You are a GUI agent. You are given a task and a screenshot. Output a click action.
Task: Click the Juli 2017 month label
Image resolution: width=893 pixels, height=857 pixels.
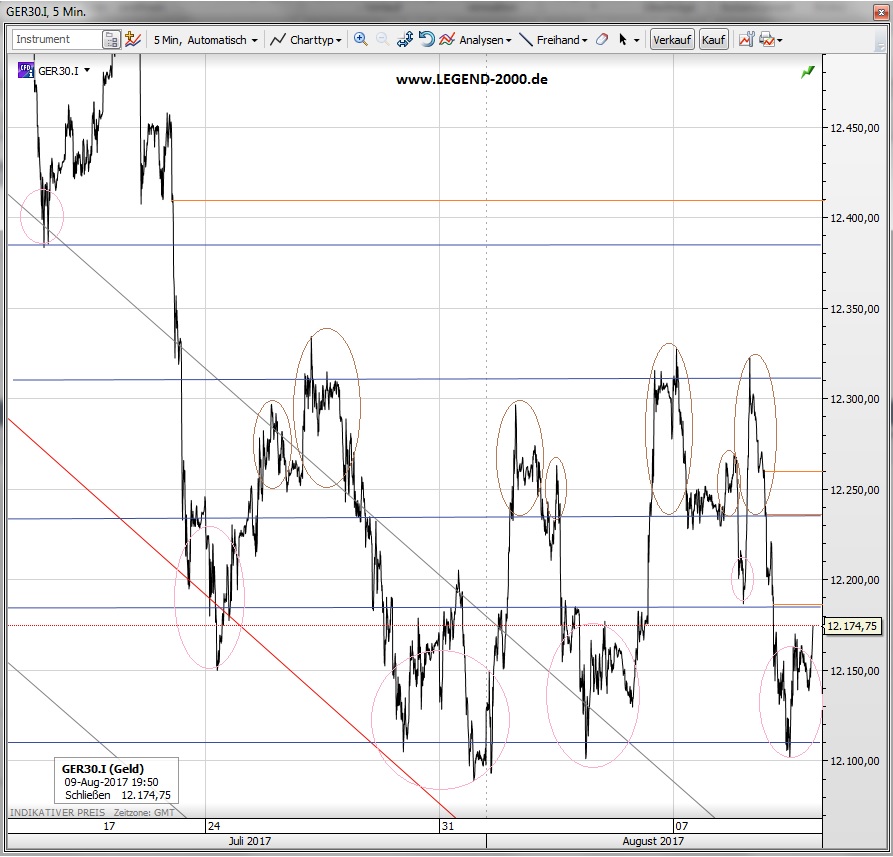(249, 841)
